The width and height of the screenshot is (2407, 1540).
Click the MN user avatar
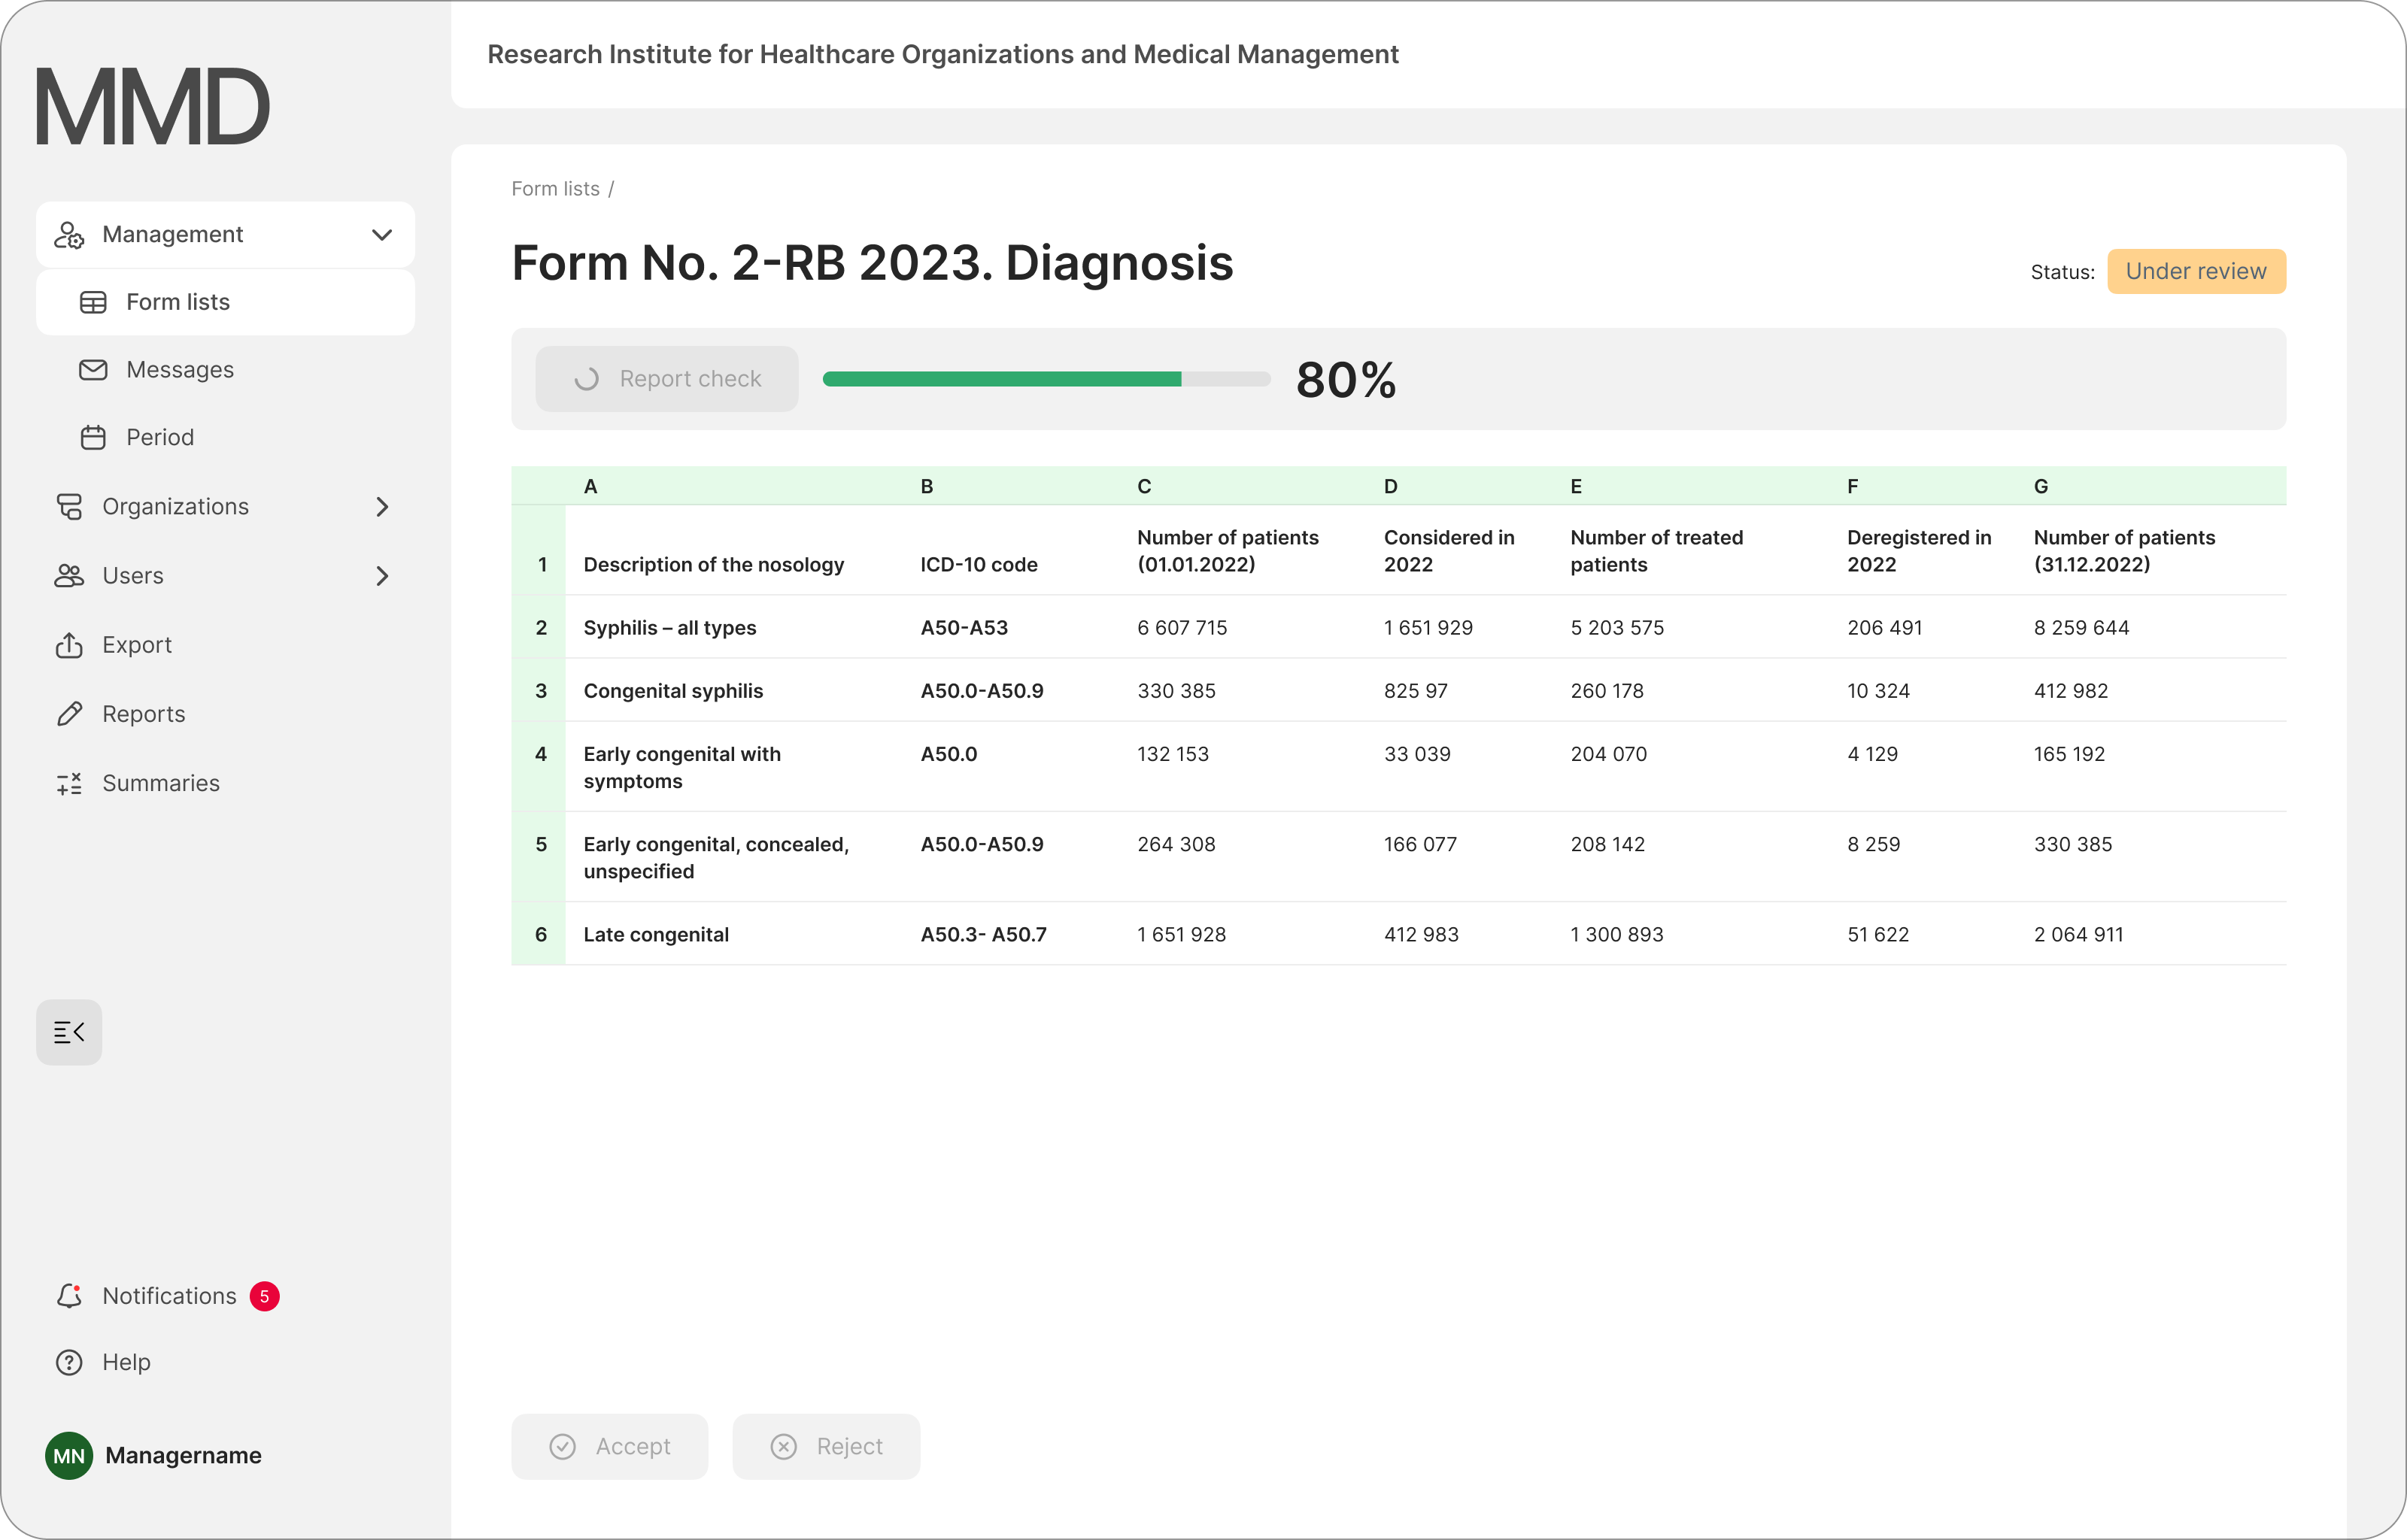69,1456
